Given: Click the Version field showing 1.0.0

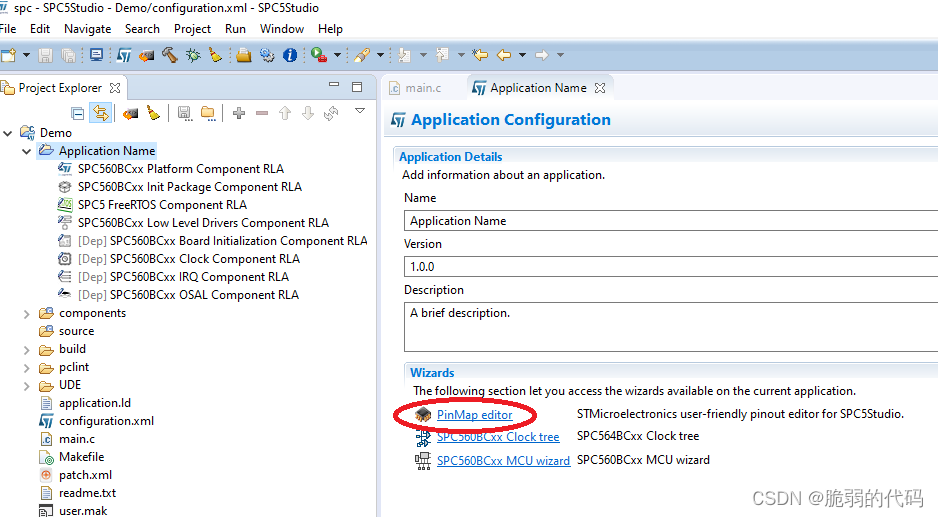Looking at the screenshot, I should pyautogui.click(x=671, y=266).
